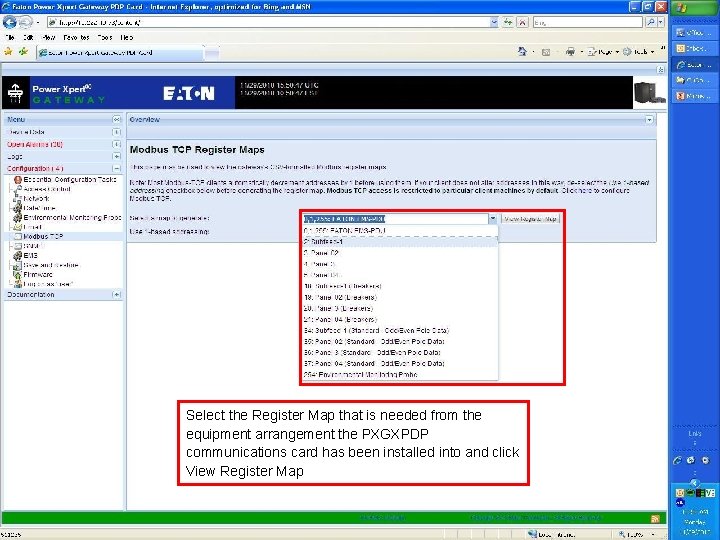Image resolution: width=720 pixels, height=540 pixels.
Task: Click the Home icon in command bar
Action: tap(522, 51)
